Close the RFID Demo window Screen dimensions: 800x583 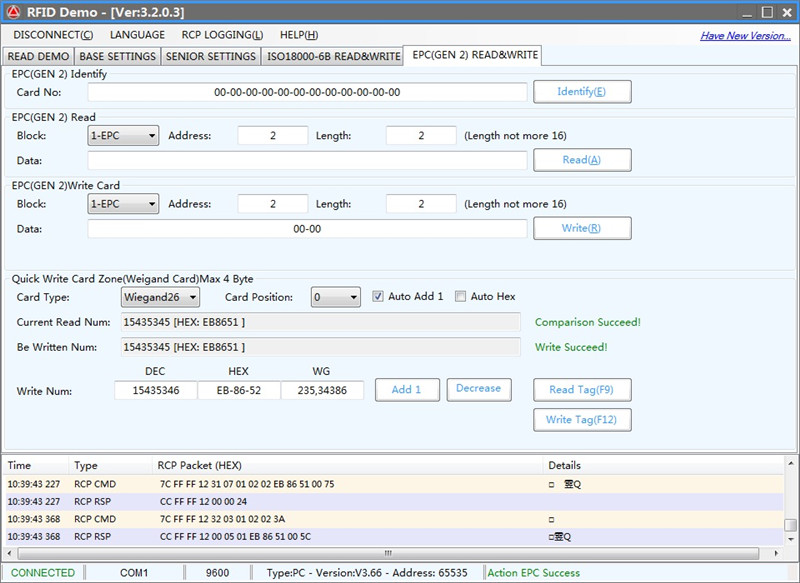(x=787, y=12)
